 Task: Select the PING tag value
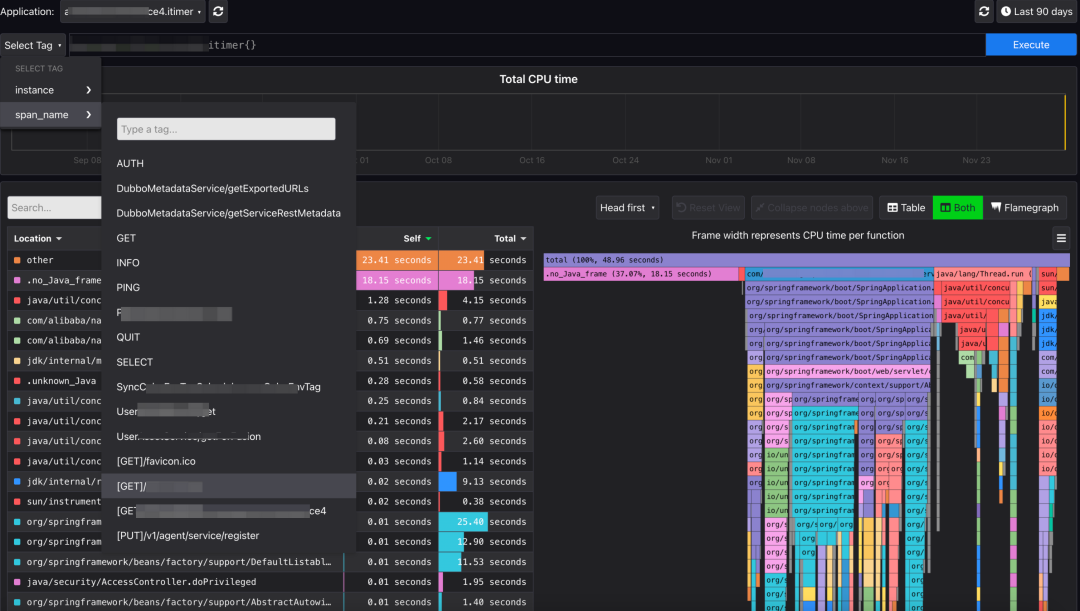[229, 288]
